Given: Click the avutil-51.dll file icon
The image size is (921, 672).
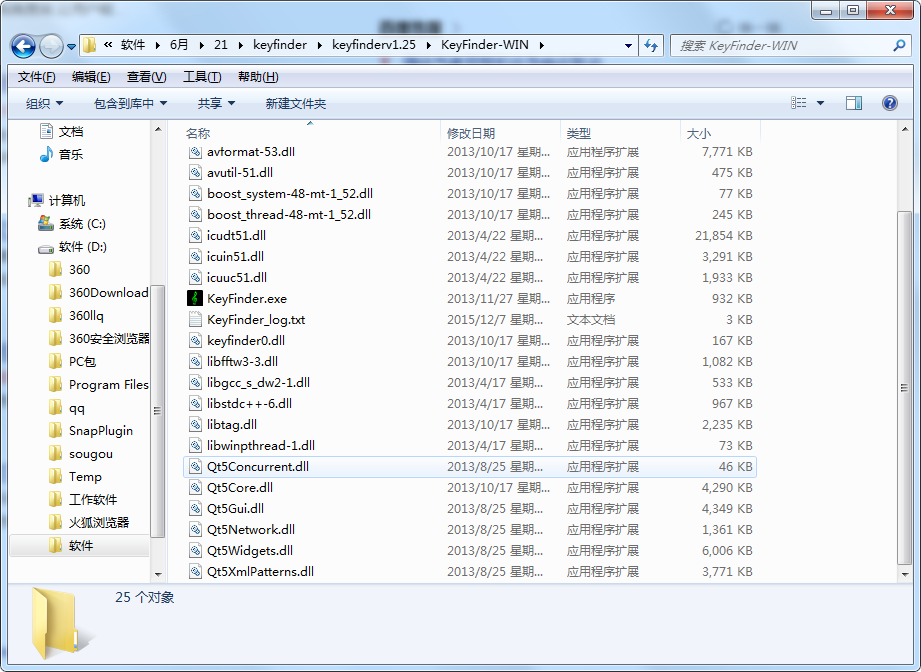Looking at the screenshot, I should click(x=195, y=173).
